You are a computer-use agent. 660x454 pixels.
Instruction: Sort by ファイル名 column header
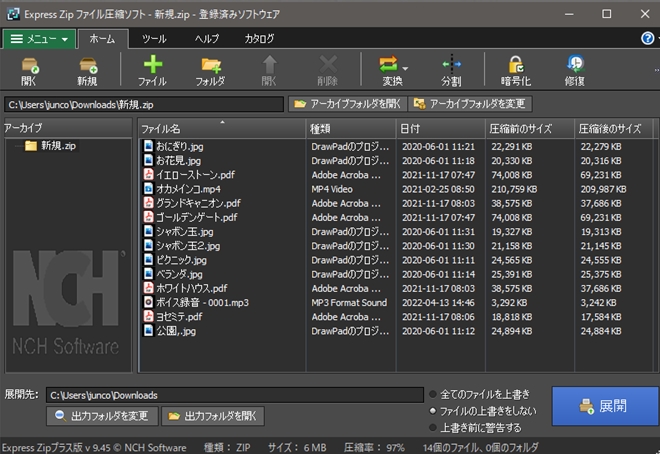pos(222,128)
